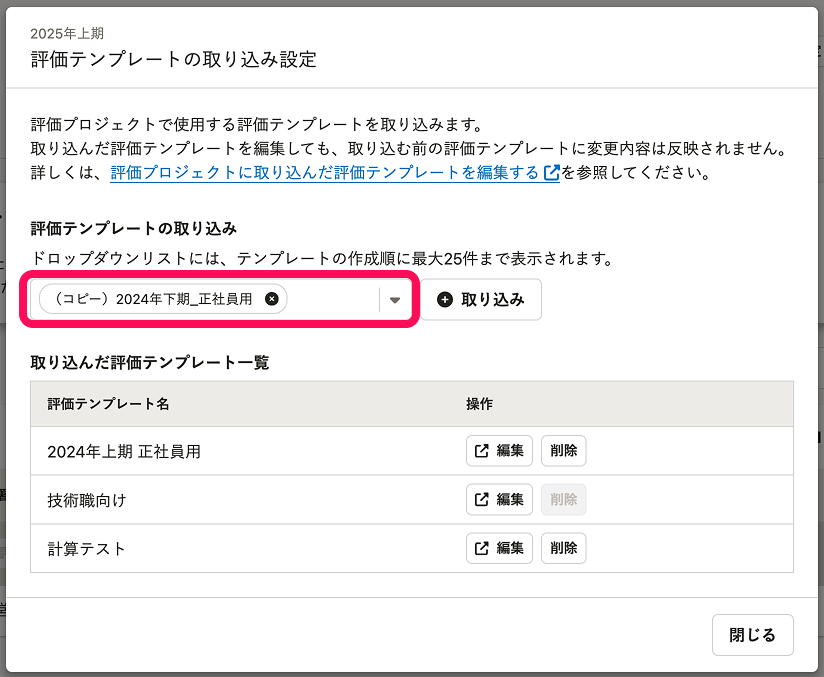Click the greyed-out 削除 button for 技術職向け

tap(563, 500)
